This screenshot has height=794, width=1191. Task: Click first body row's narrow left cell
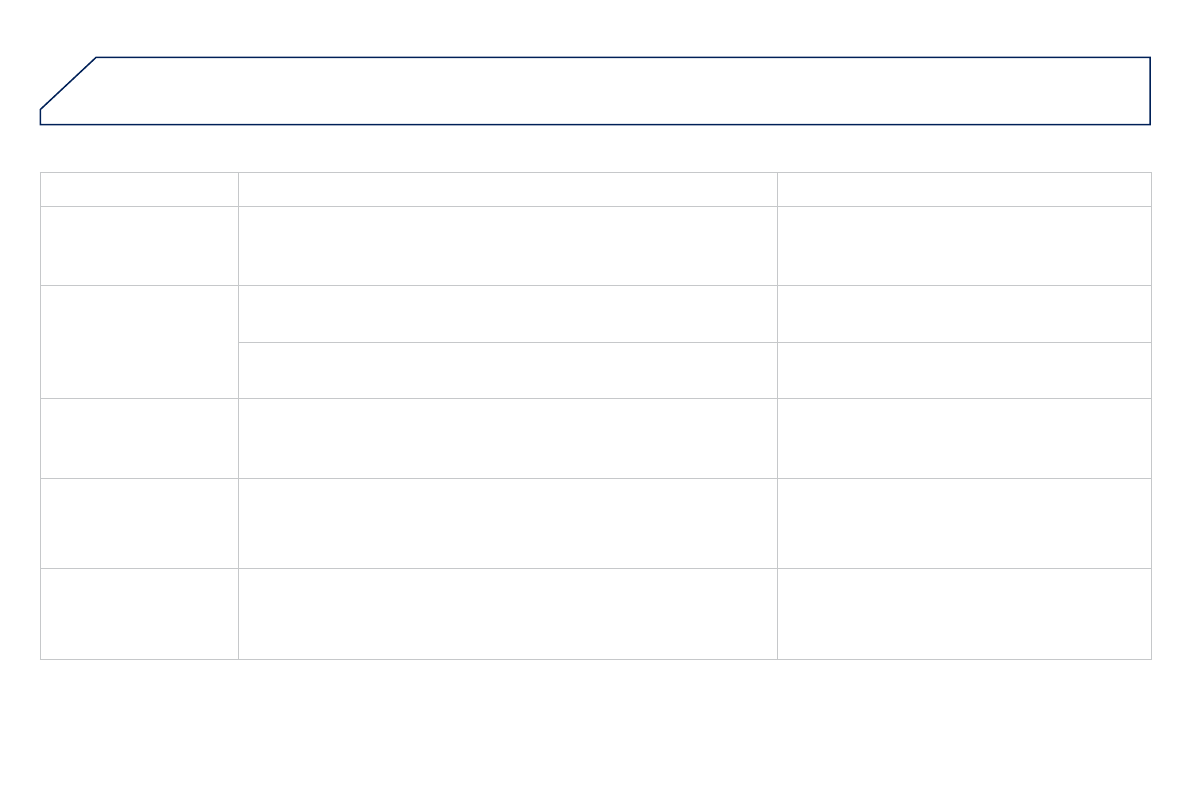point(139,246)
